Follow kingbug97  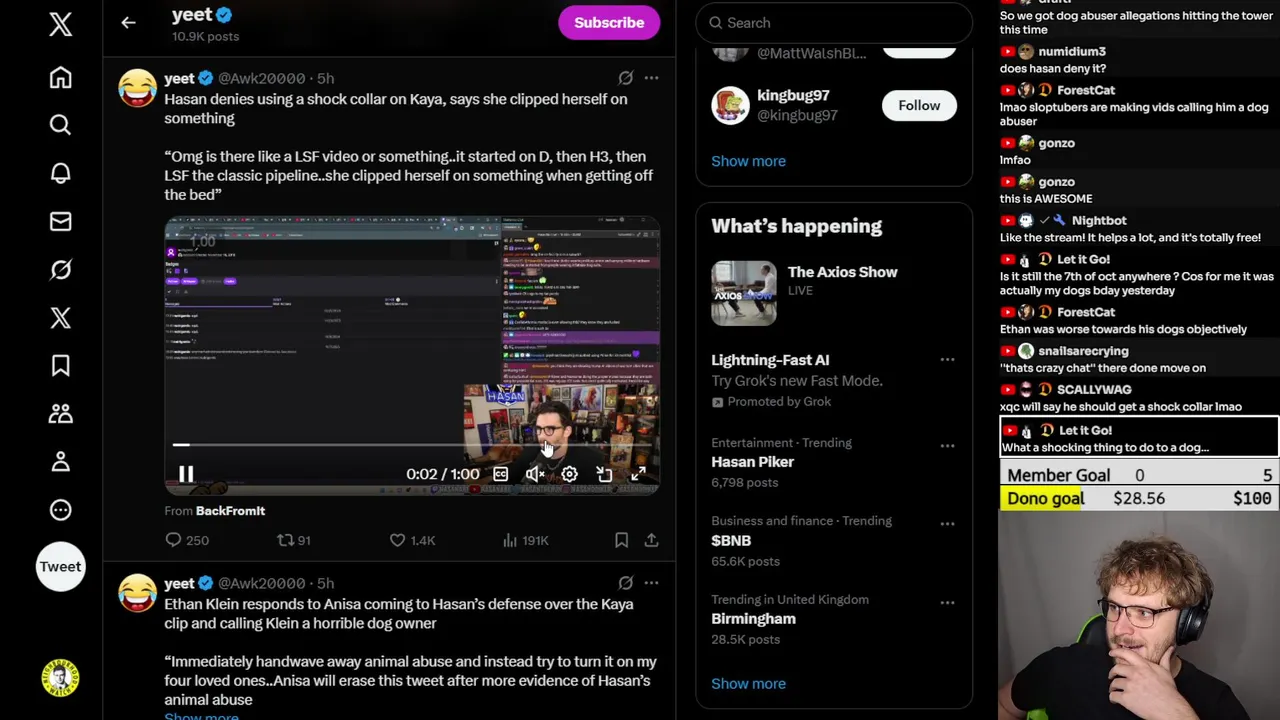(919, 105)
